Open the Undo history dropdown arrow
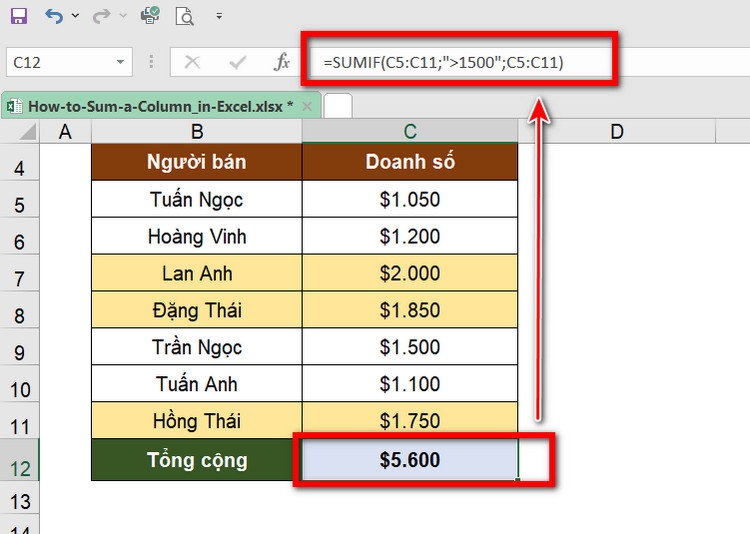750x534 pixels. pos(75,16)
